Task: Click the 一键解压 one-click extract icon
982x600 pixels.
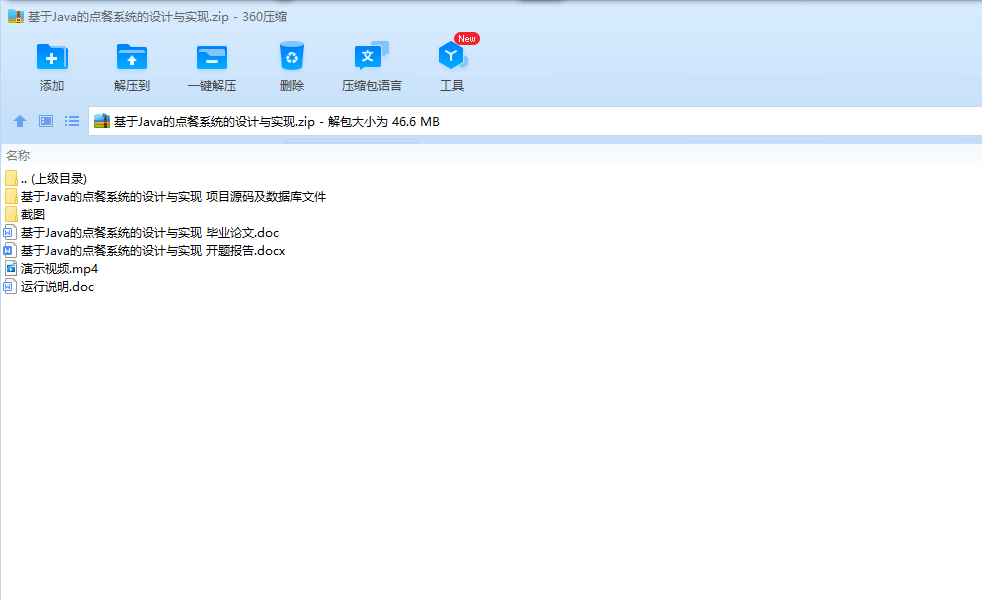Action: point(212,57)
